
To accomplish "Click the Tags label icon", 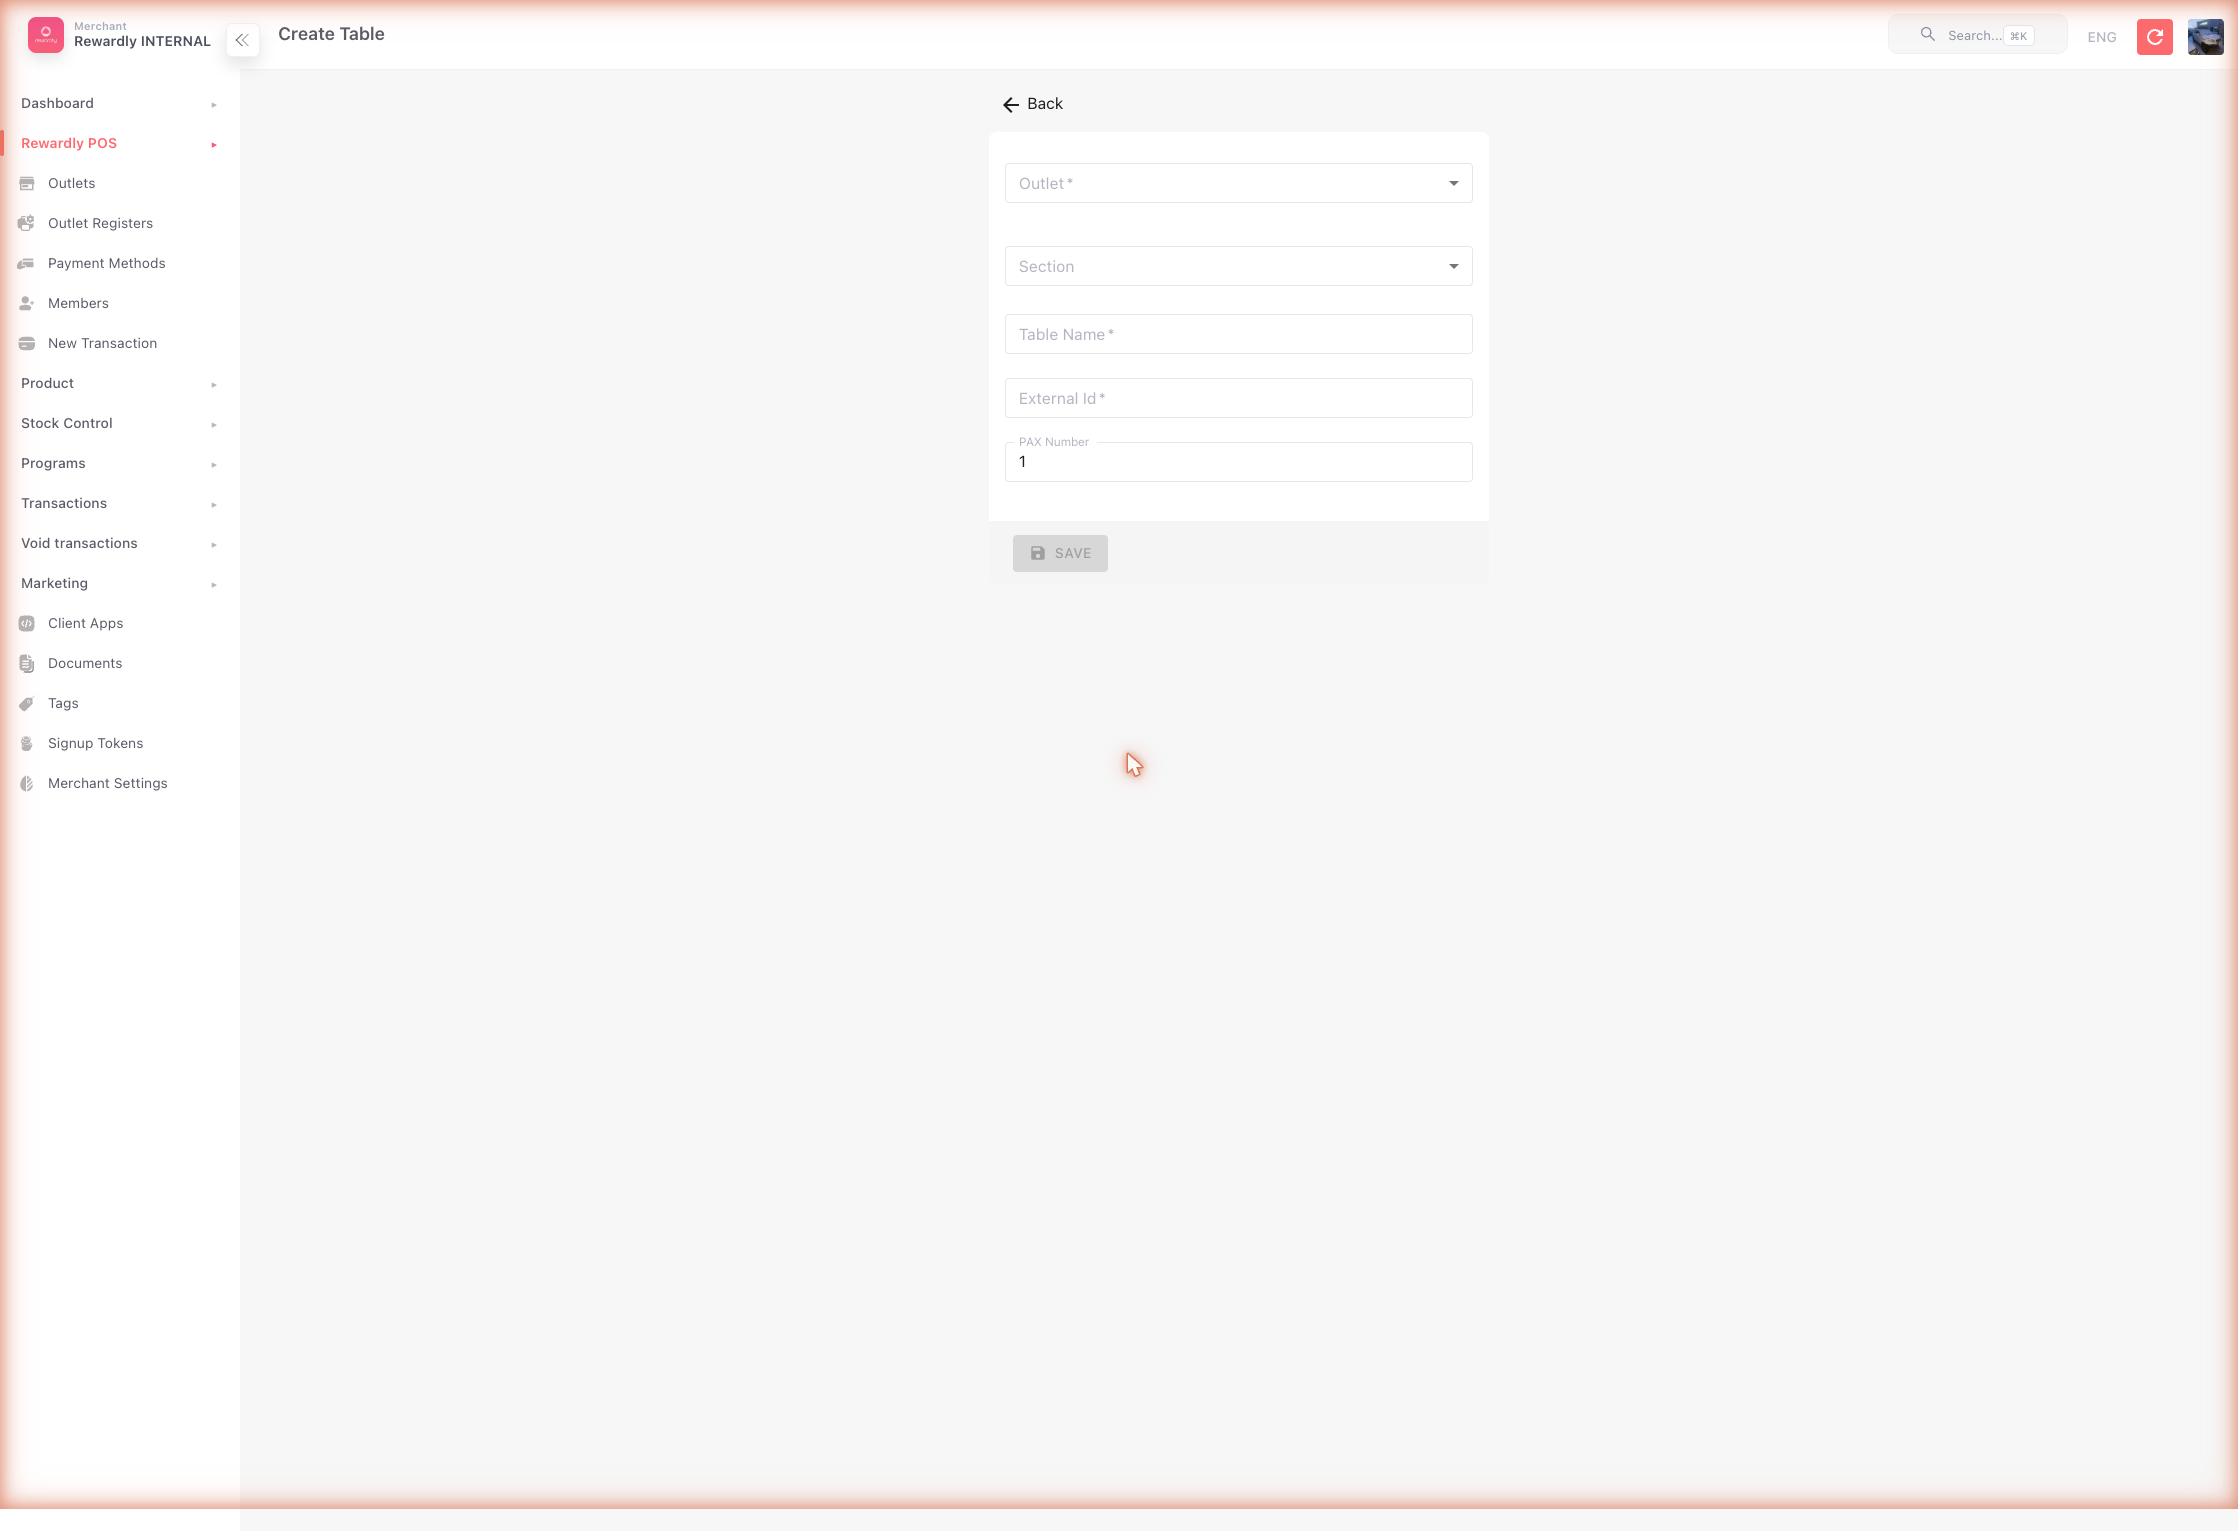I will pyautogui.click(x=27, y=703).
